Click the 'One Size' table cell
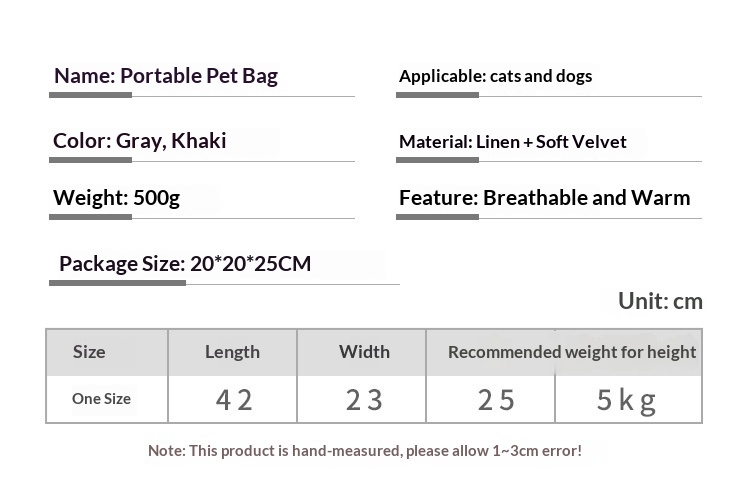This screenshot has width=750, height=486. click(x=107, y=399)
